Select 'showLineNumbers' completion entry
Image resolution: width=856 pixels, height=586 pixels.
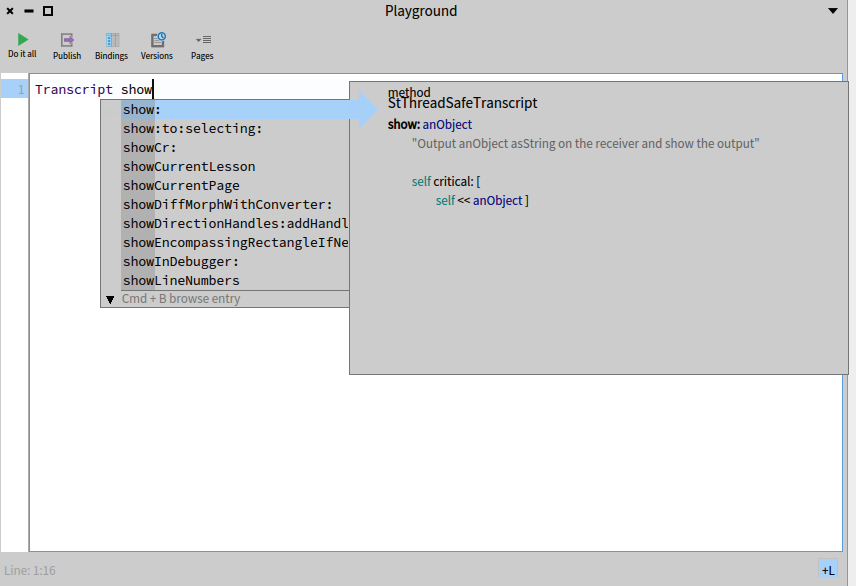coord(181,281)
